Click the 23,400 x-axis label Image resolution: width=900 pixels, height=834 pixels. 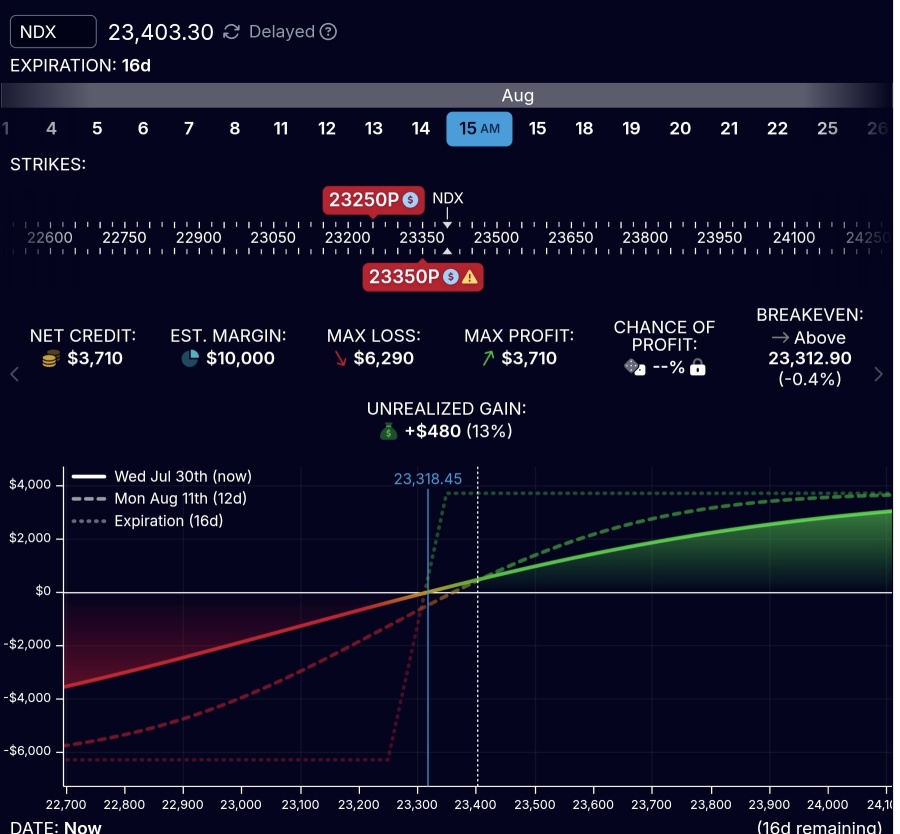tap(475, 805)
